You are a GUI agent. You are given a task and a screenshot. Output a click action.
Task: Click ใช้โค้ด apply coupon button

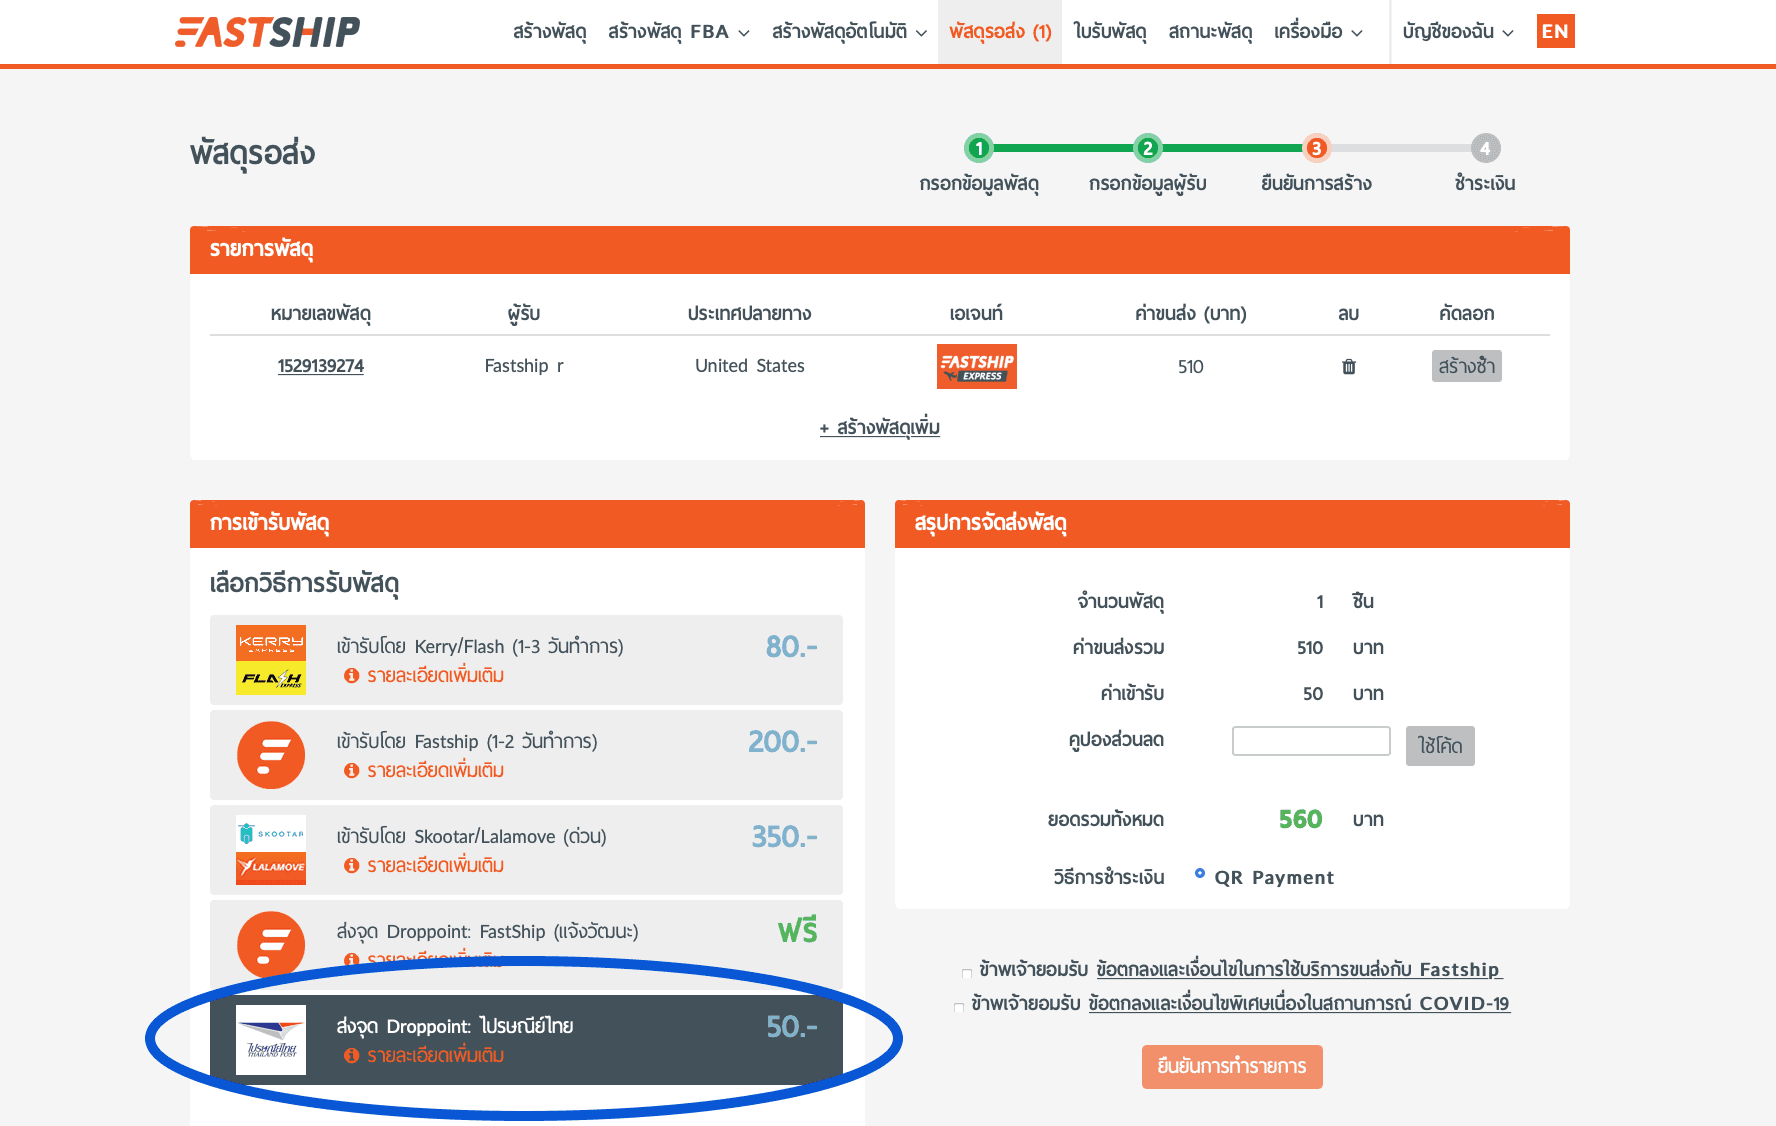pos(1440,746)
